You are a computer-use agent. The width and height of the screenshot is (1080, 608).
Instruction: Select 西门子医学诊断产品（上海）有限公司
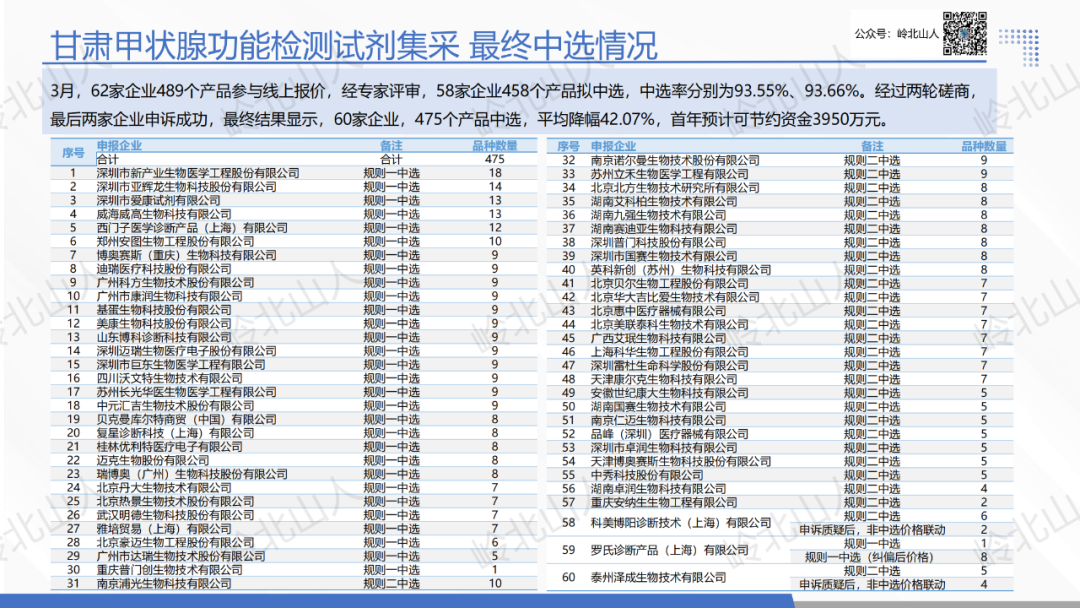tap(192, 228)
